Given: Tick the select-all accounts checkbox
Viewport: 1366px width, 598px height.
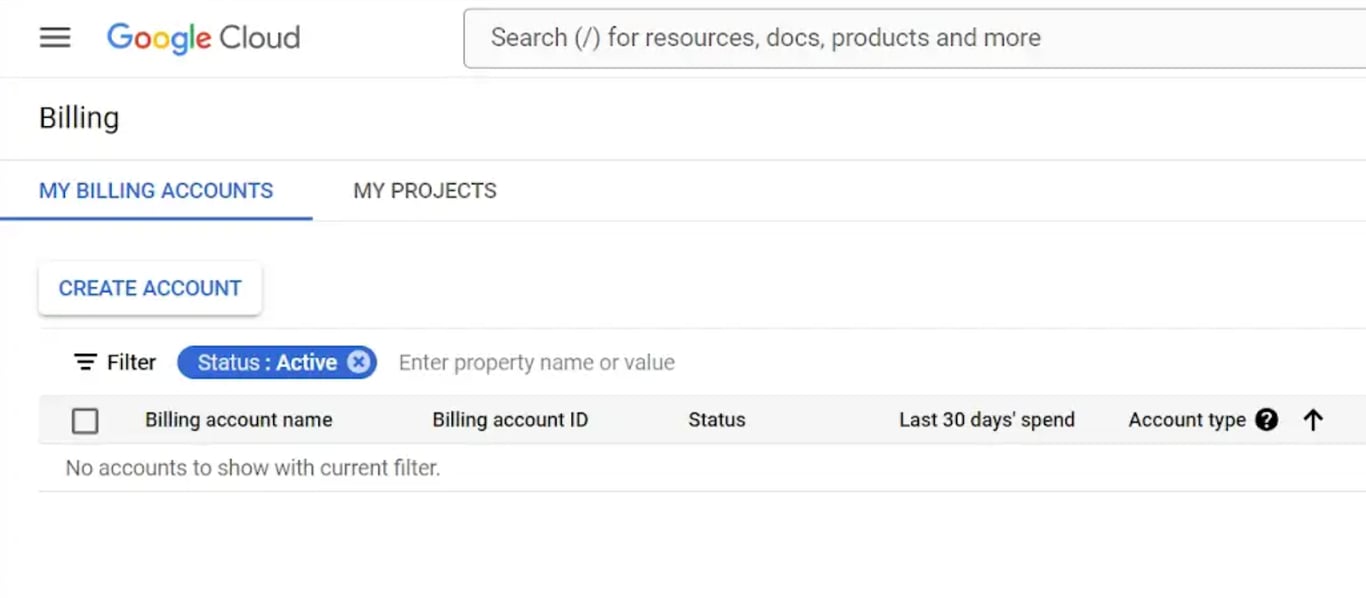Looking at the screenshot, I should [85, 421].
